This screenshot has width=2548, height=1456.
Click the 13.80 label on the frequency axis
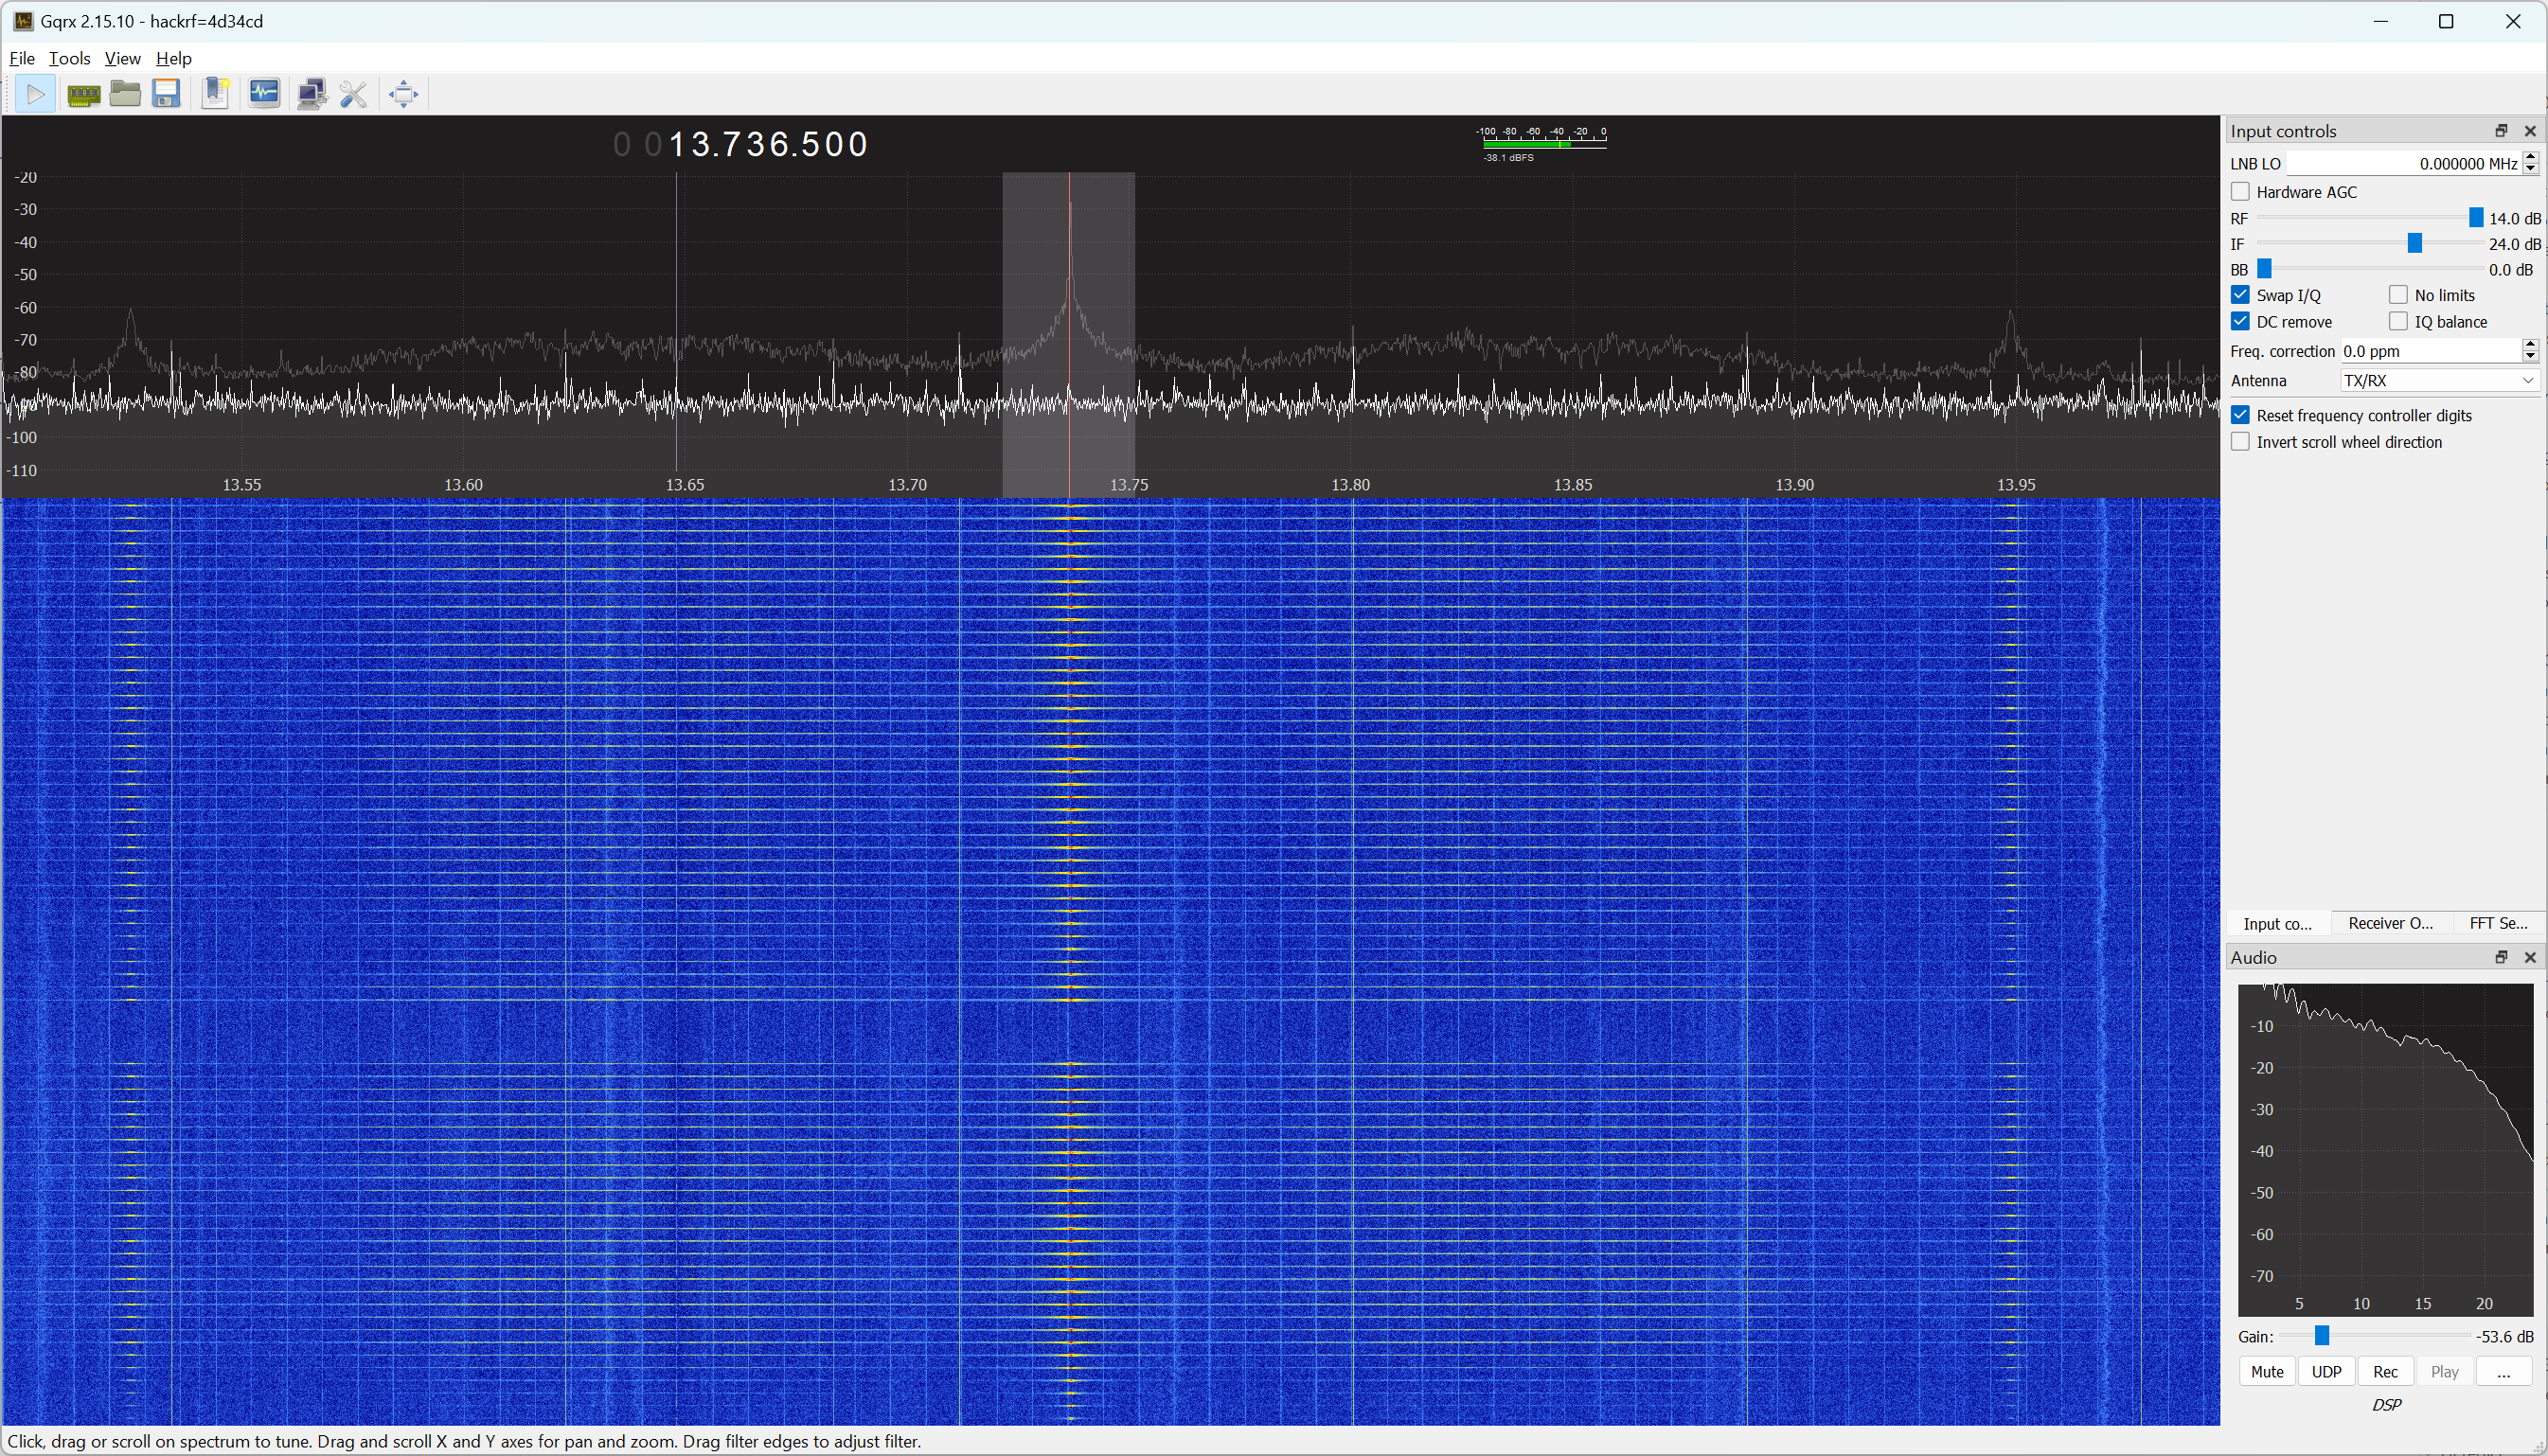(x=1350, y=485)
